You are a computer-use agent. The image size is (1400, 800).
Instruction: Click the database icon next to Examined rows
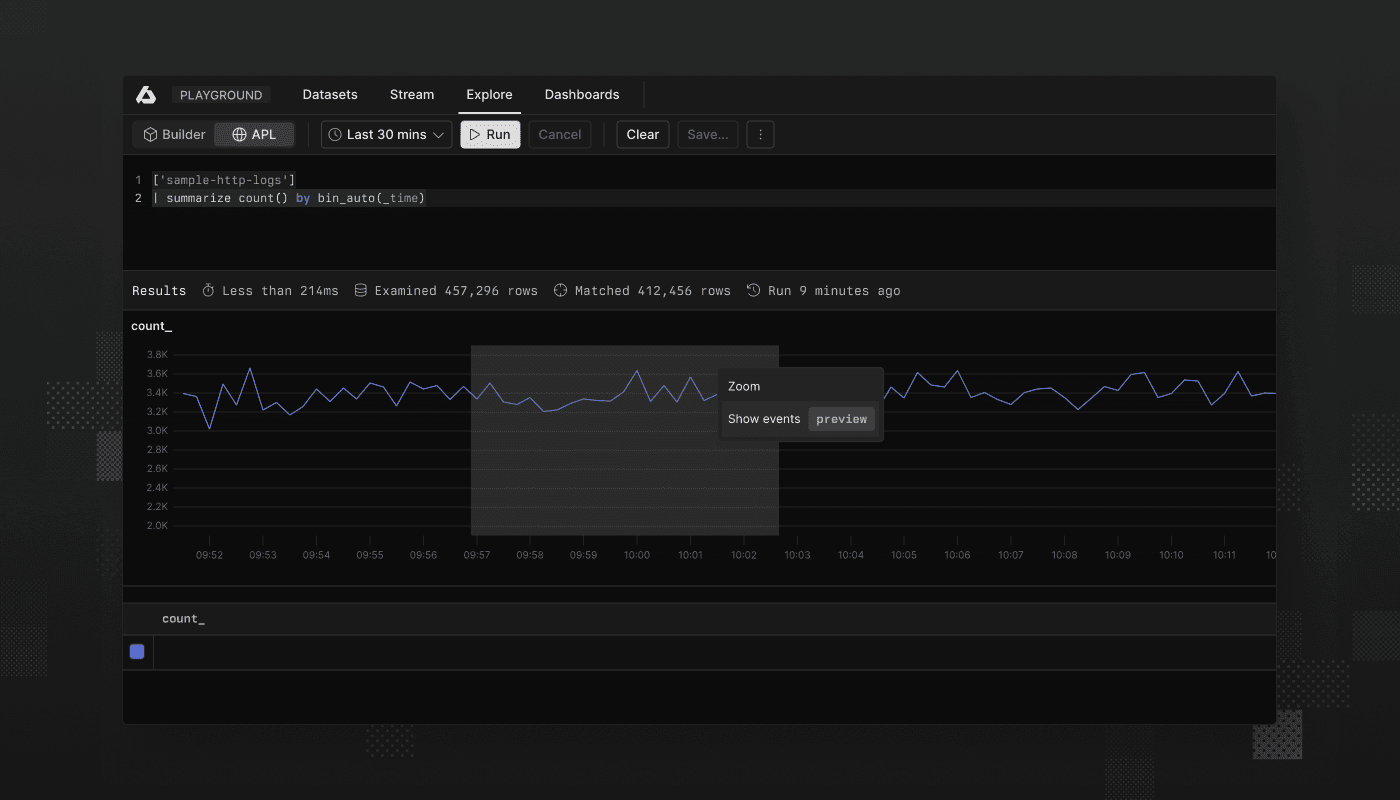click(360, 290)
